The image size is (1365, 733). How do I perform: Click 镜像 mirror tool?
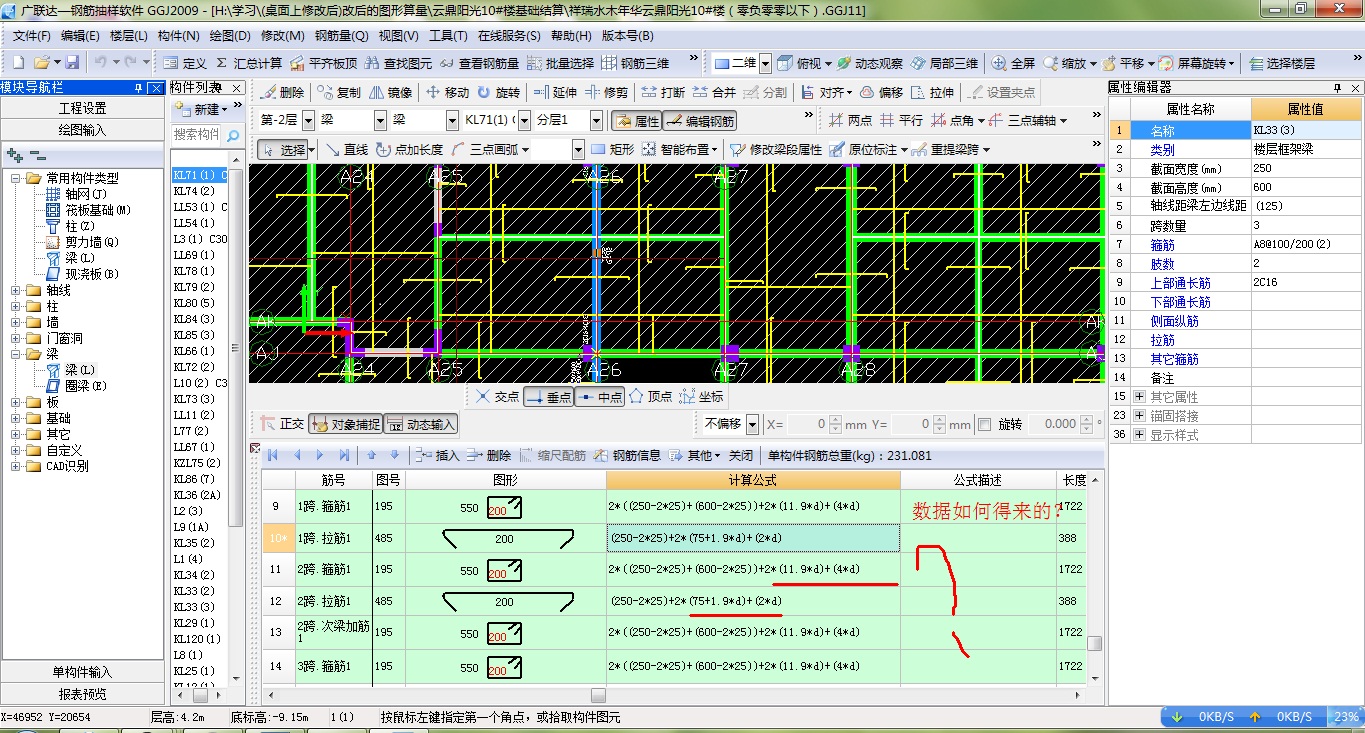(390, 92)
